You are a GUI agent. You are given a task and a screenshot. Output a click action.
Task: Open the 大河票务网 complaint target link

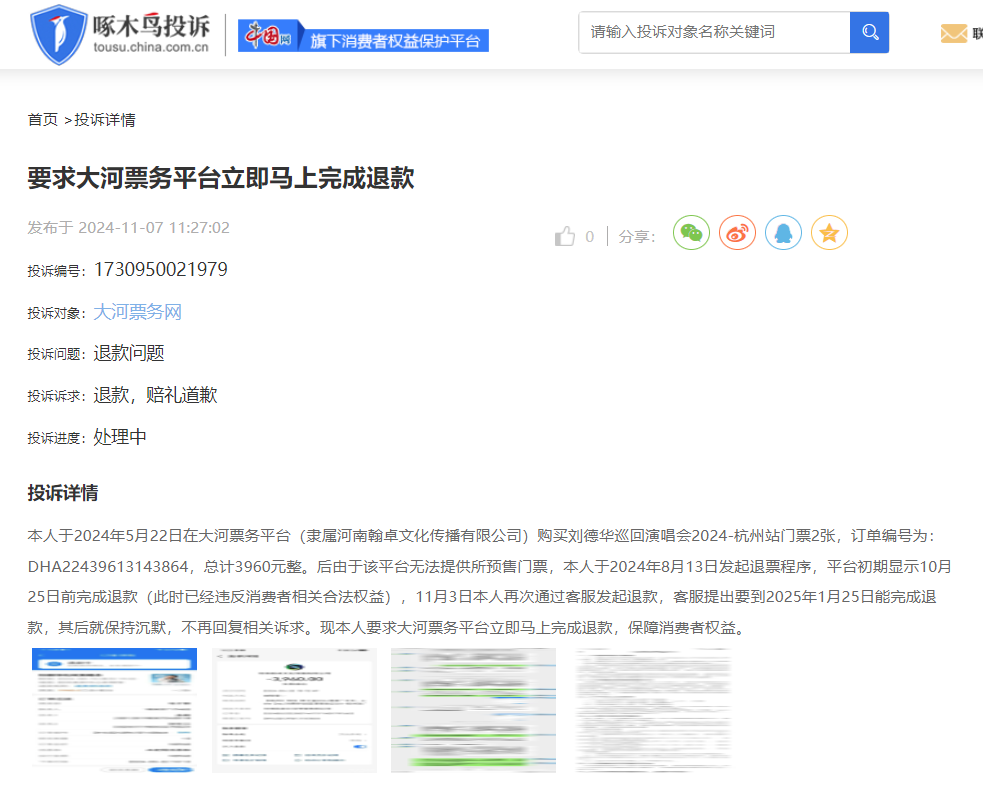(137, 312)
